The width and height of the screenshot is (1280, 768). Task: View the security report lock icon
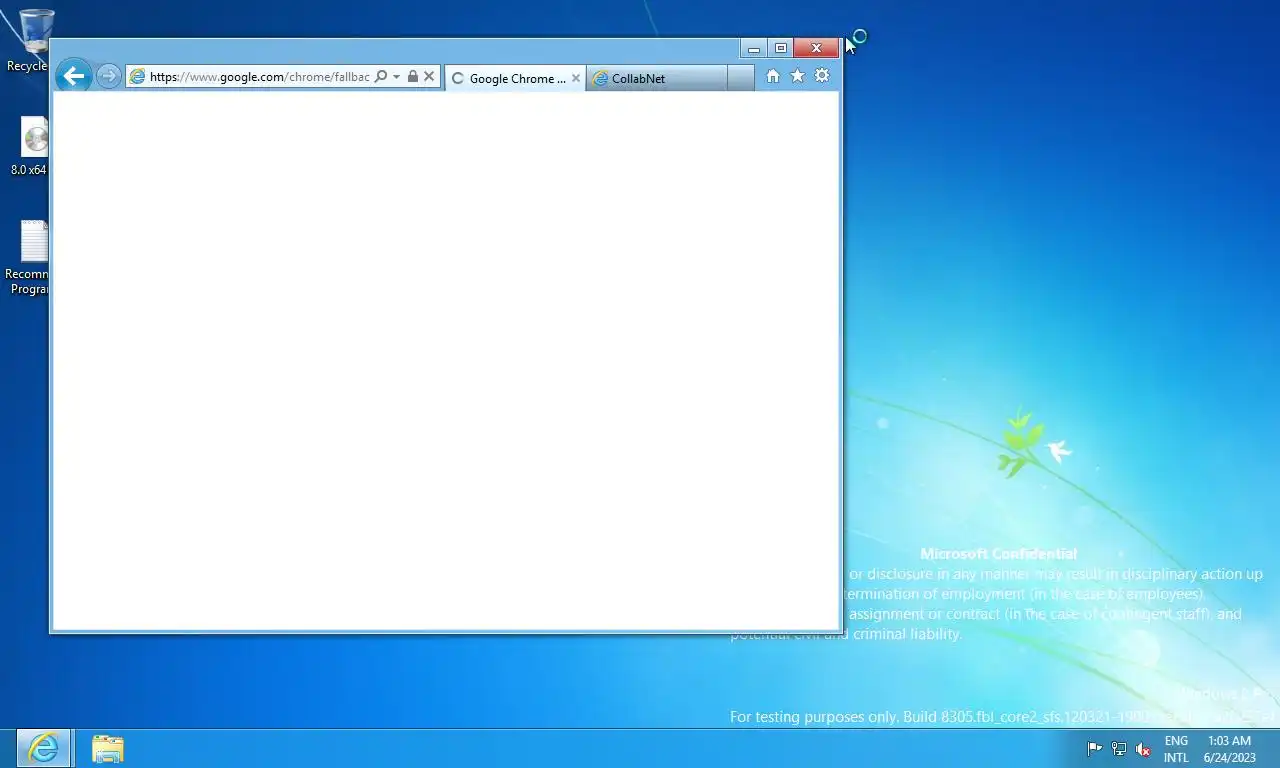point(412,77)
